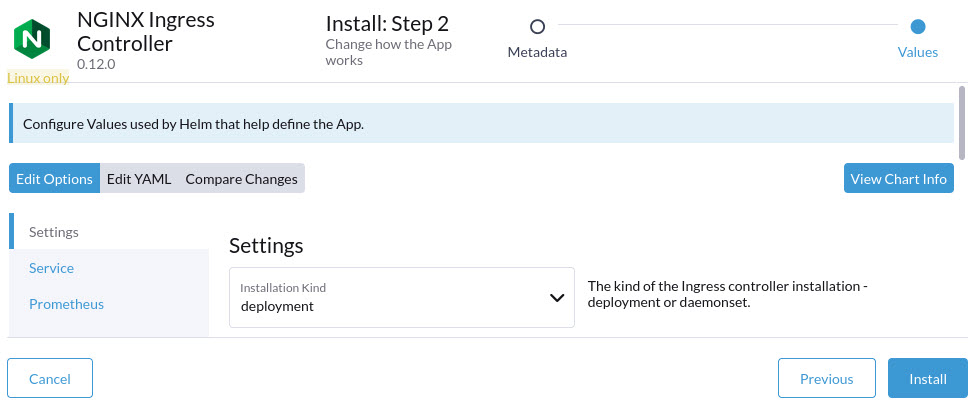The image size is (976, 404).
Task: Expand Installation Kind chevron arrow
Action: 557,298
